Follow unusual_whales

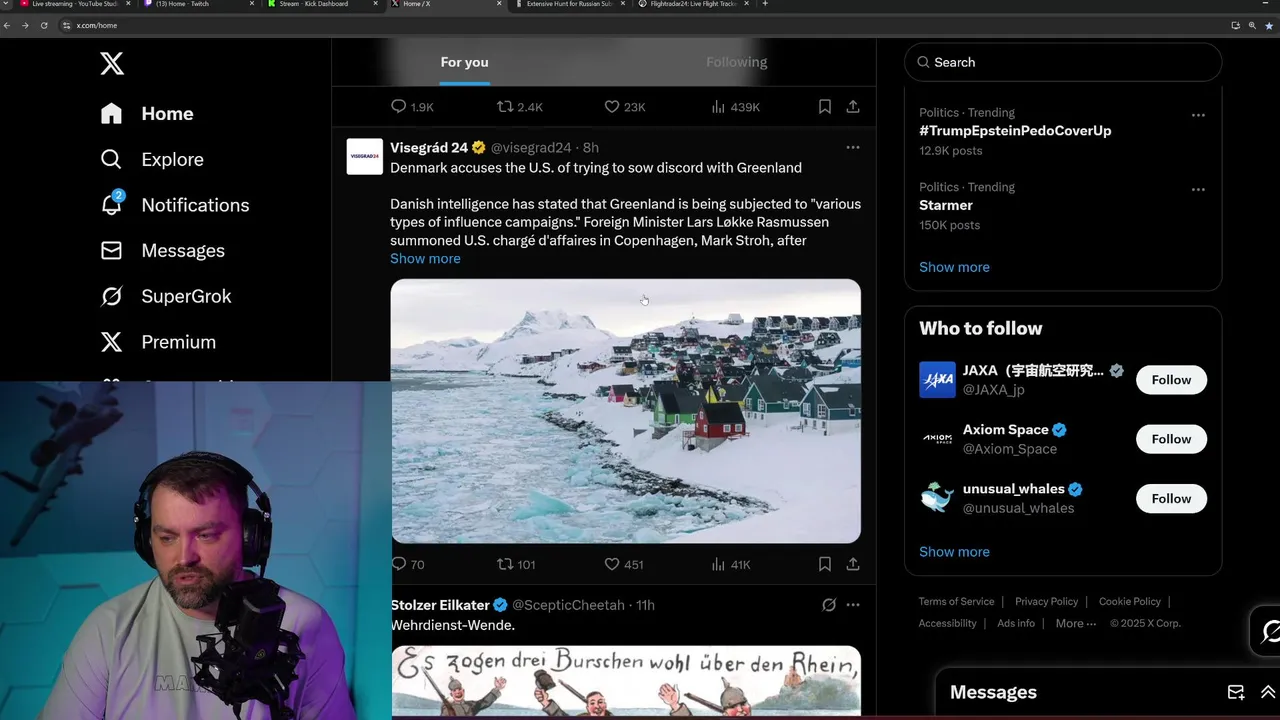1171,498
